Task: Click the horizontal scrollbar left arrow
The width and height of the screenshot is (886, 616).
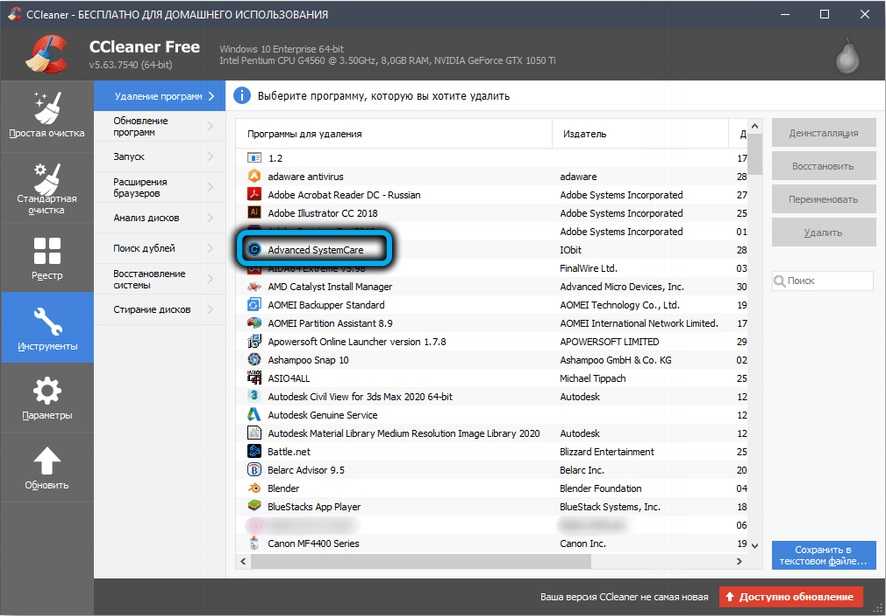Action: click(244, 561)
